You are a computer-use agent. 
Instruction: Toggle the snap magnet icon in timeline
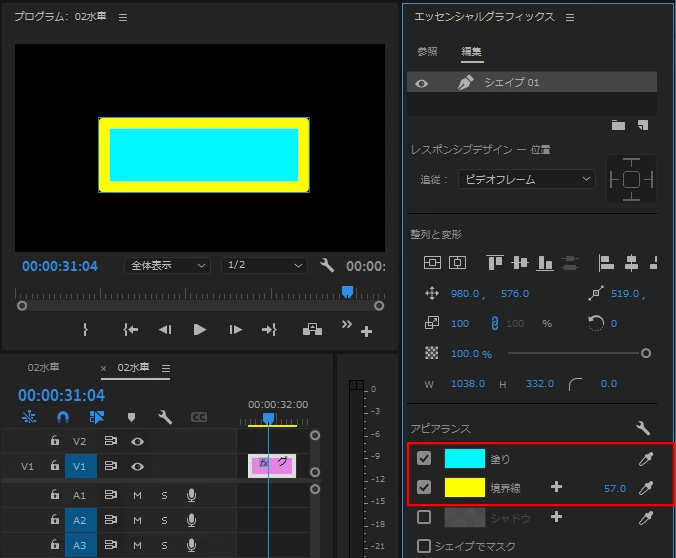tap(63, 417)
